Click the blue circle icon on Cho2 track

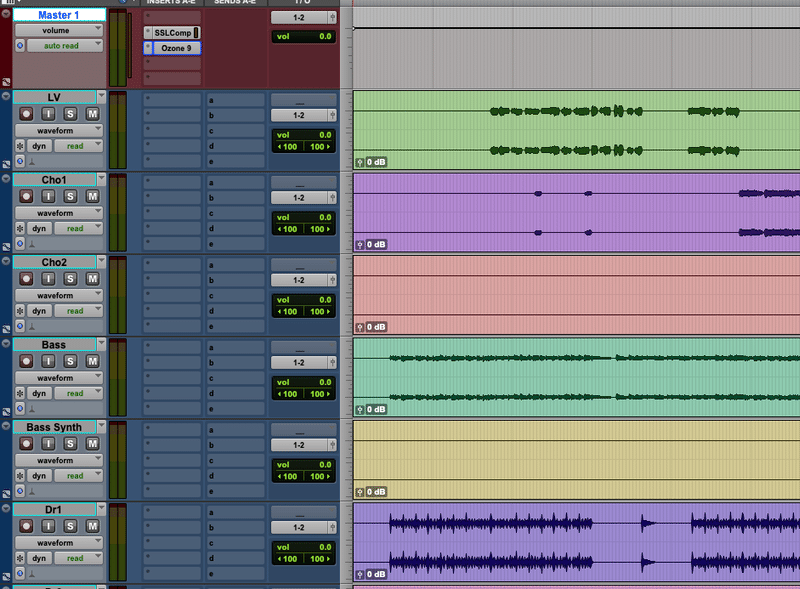click(x=20, y=326)
